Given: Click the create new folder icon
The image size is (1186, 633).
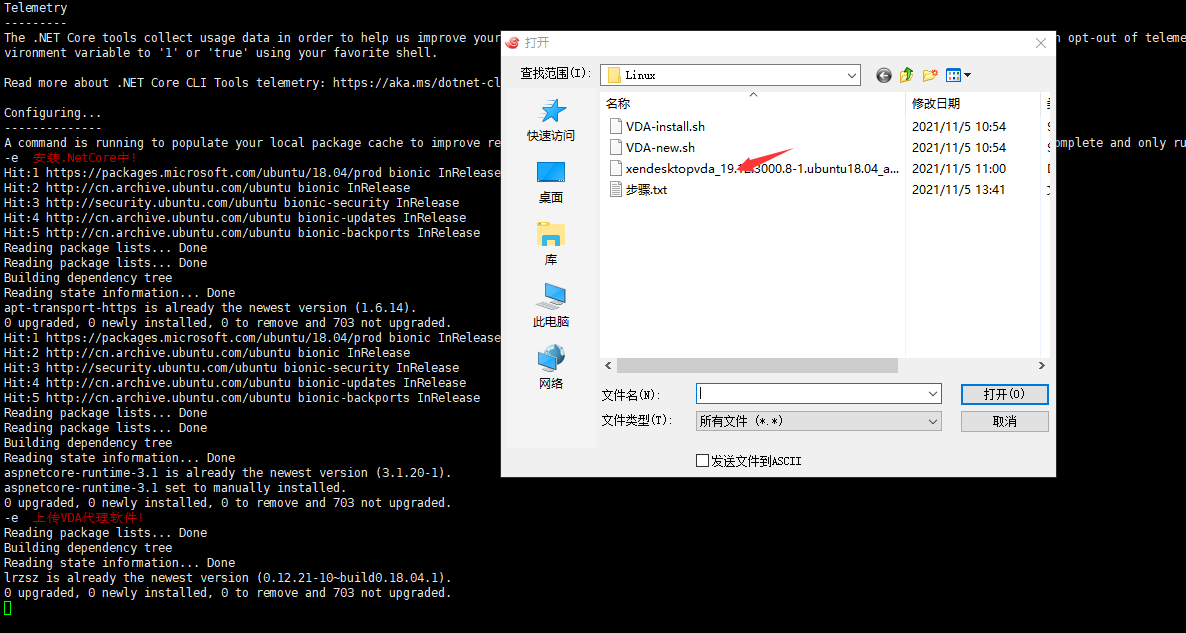Looking at the screenshot, I should (930, 74).
